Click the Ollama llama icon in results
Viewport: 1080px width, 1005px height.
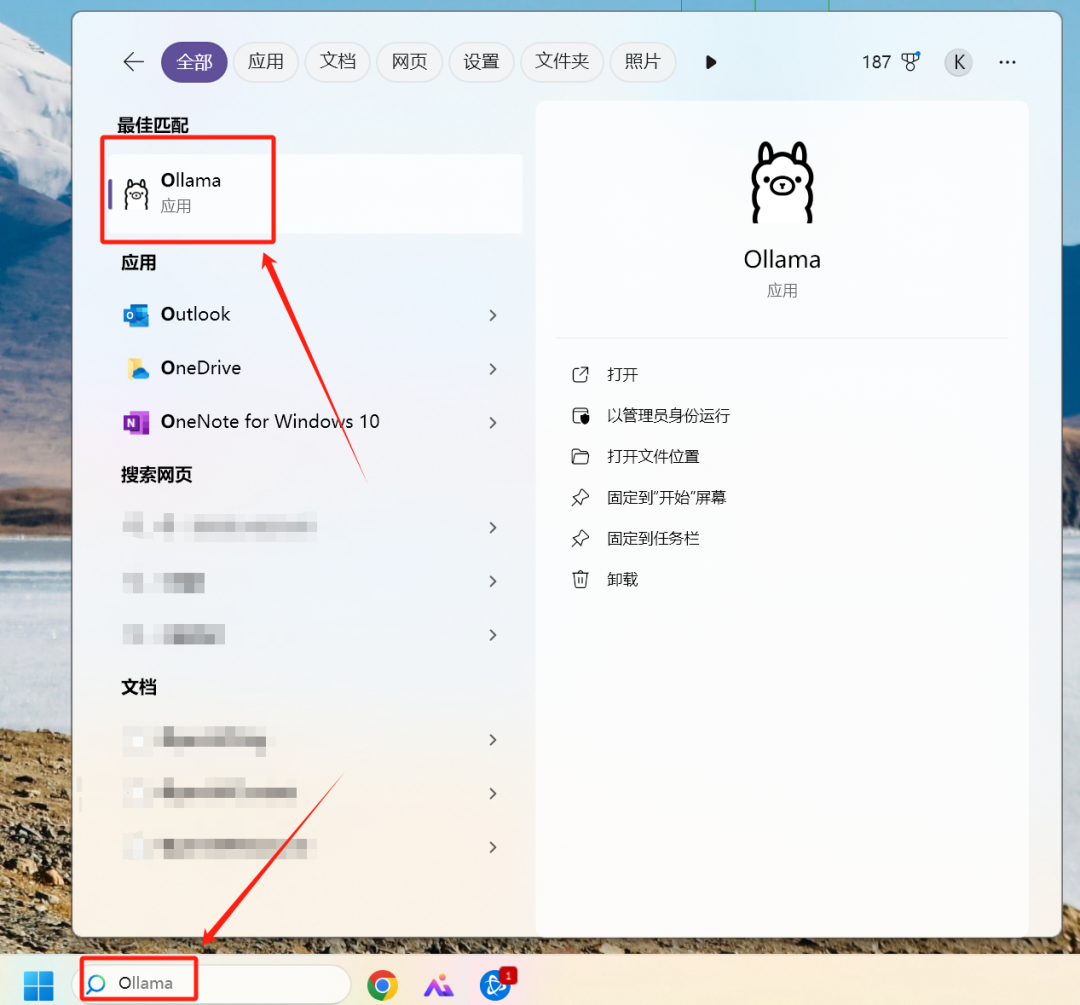[x=136, y=194]
